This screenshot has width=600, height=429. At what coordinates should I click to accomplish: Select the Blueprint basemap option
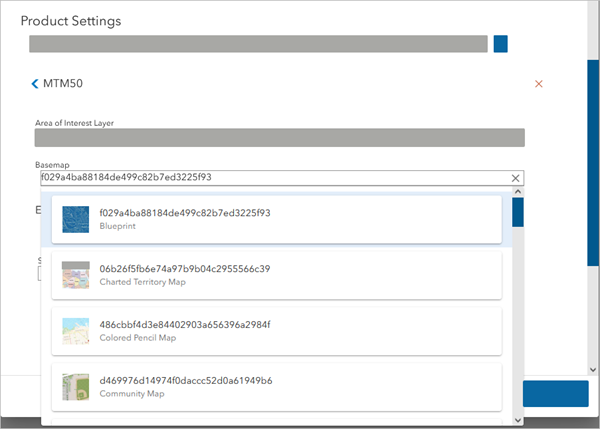(280, 219)
